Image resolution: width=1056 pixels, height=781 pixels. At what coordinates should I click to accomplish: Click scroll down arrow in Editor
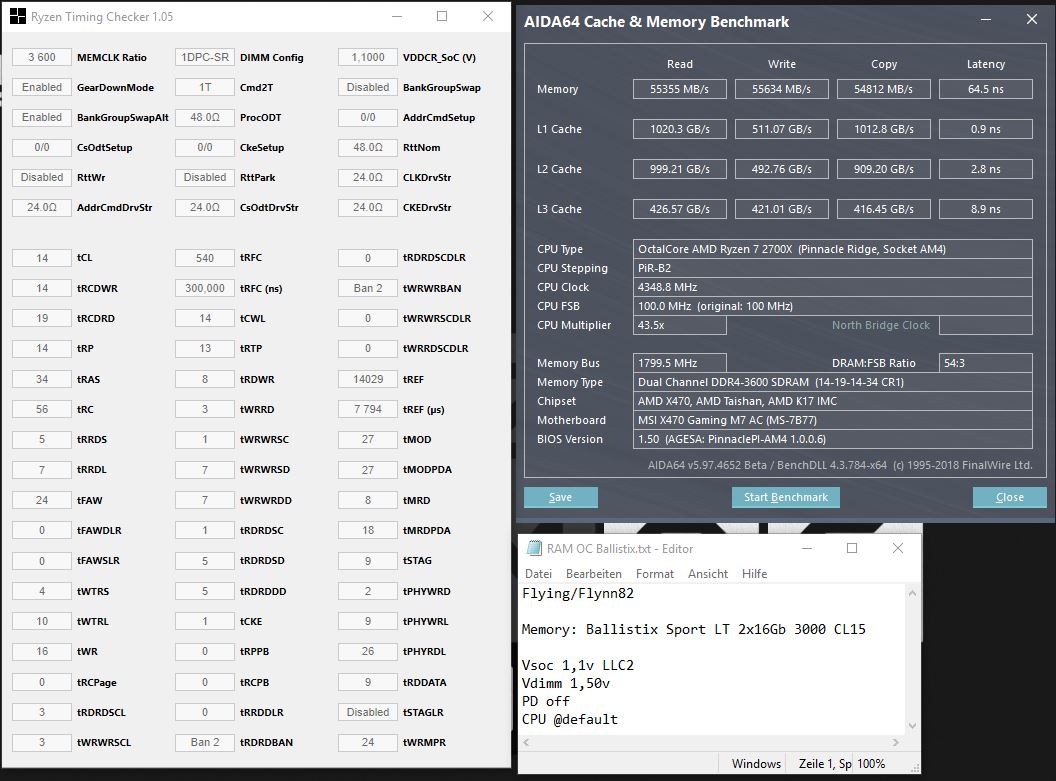tap(913, 726)
